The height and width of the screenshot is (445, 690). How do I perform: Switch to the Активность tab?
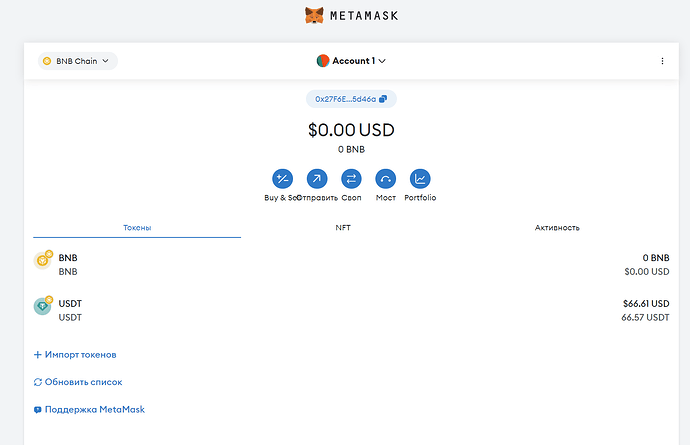tap(557, 228)
